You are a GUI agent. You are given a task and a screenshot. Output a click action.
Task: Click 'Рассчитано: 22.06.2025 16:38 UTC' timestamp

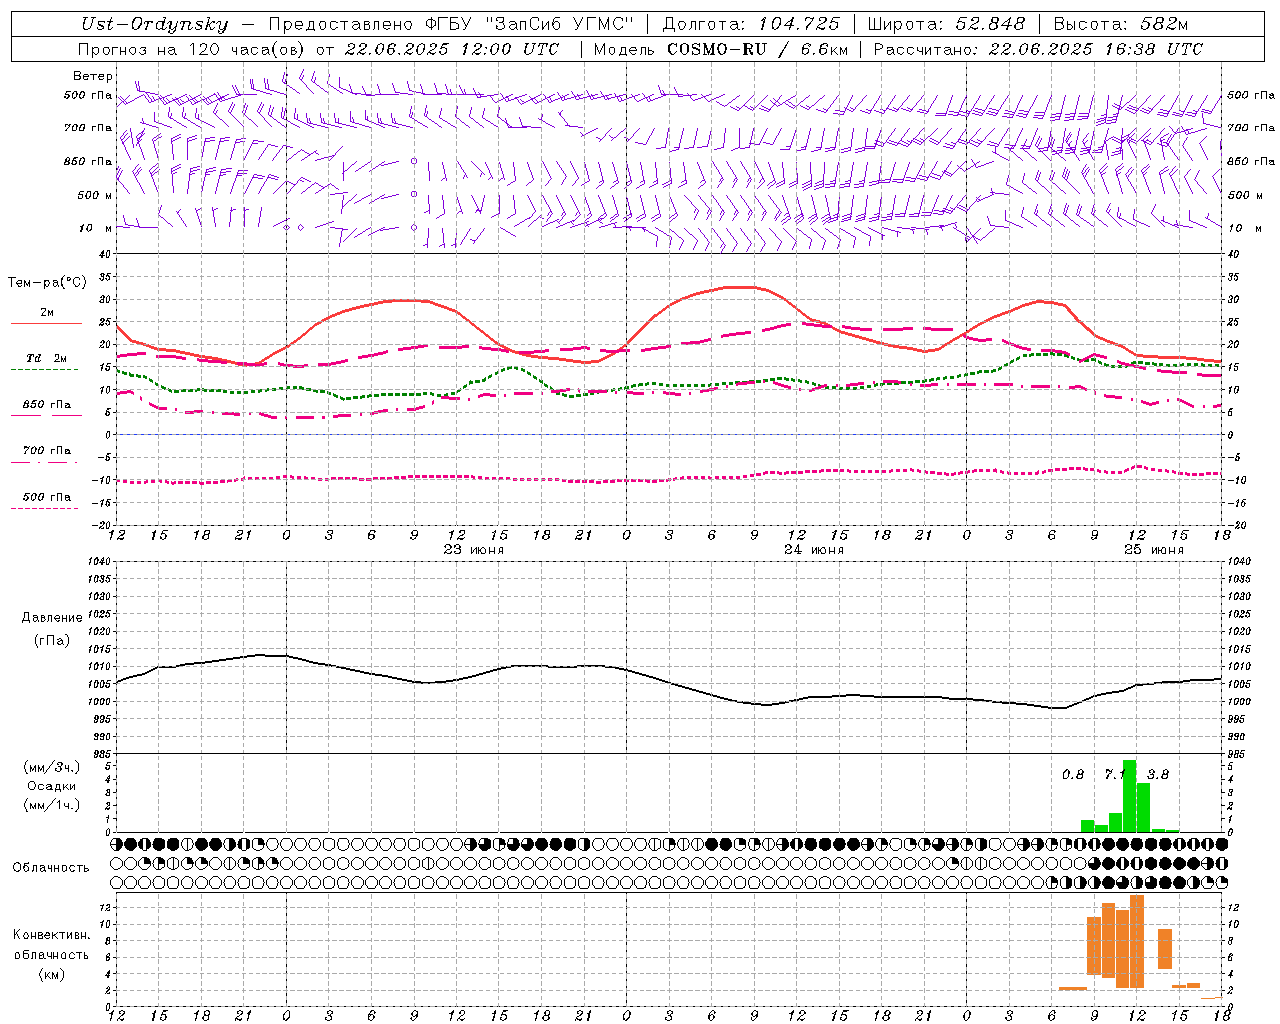coord(1038,49)
